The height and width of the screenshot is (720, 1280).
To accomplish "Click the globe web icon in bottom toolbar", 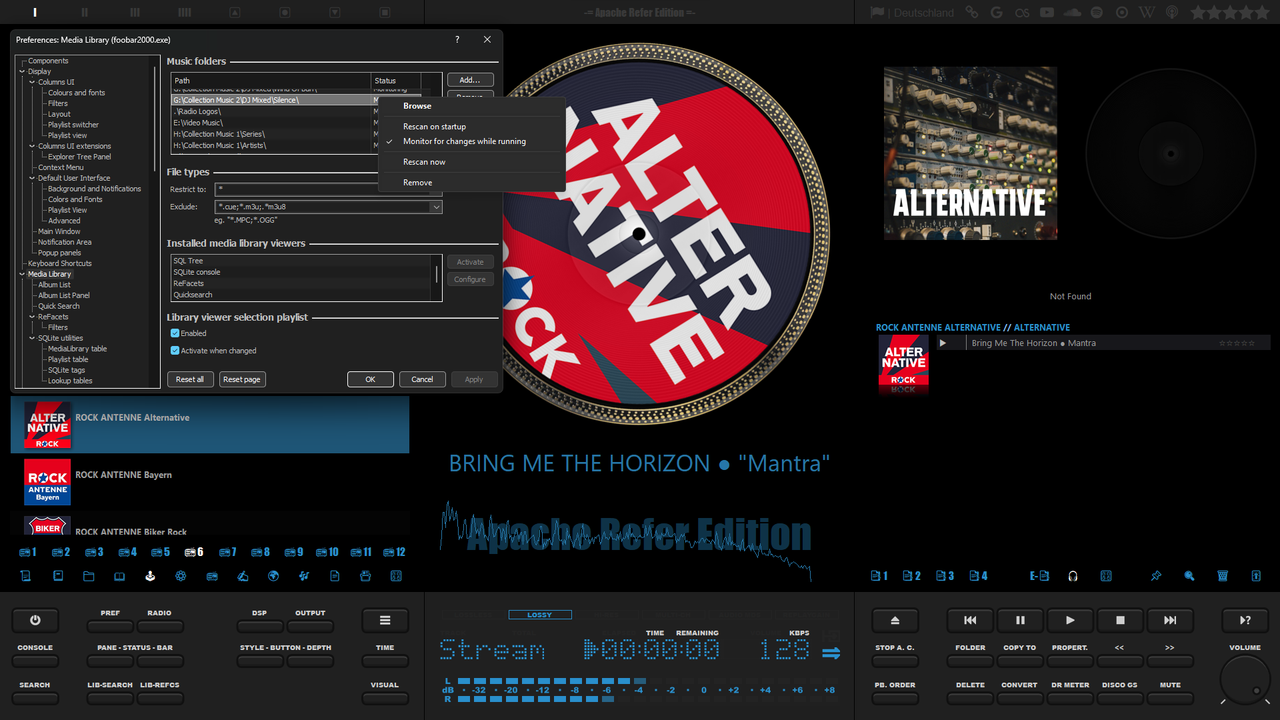I will (x=273, y=576).
